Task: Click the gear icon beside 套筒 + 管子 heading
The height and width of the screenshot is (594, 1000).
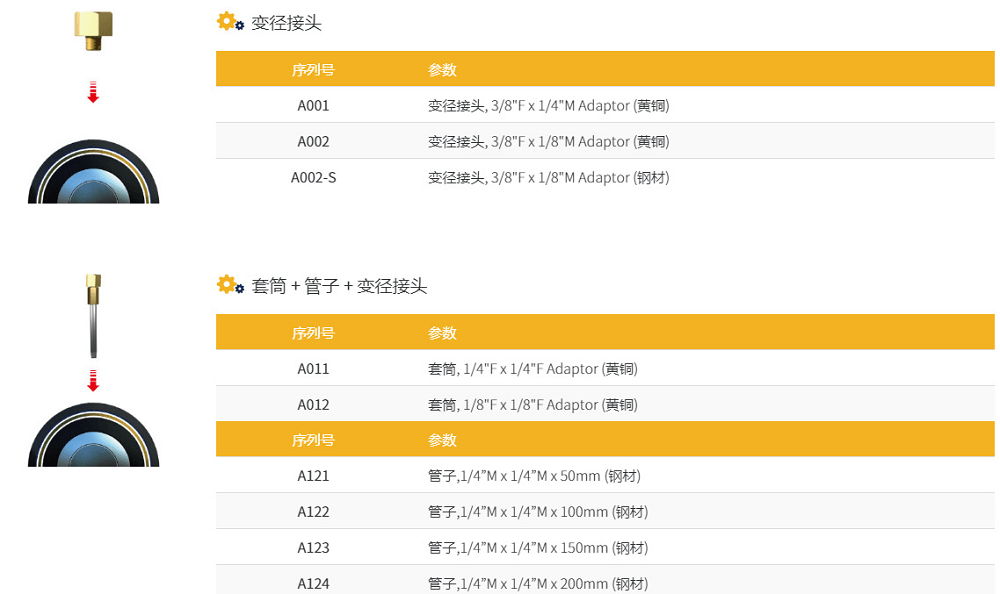Action: pyautogui.click(x=229, y=285)
